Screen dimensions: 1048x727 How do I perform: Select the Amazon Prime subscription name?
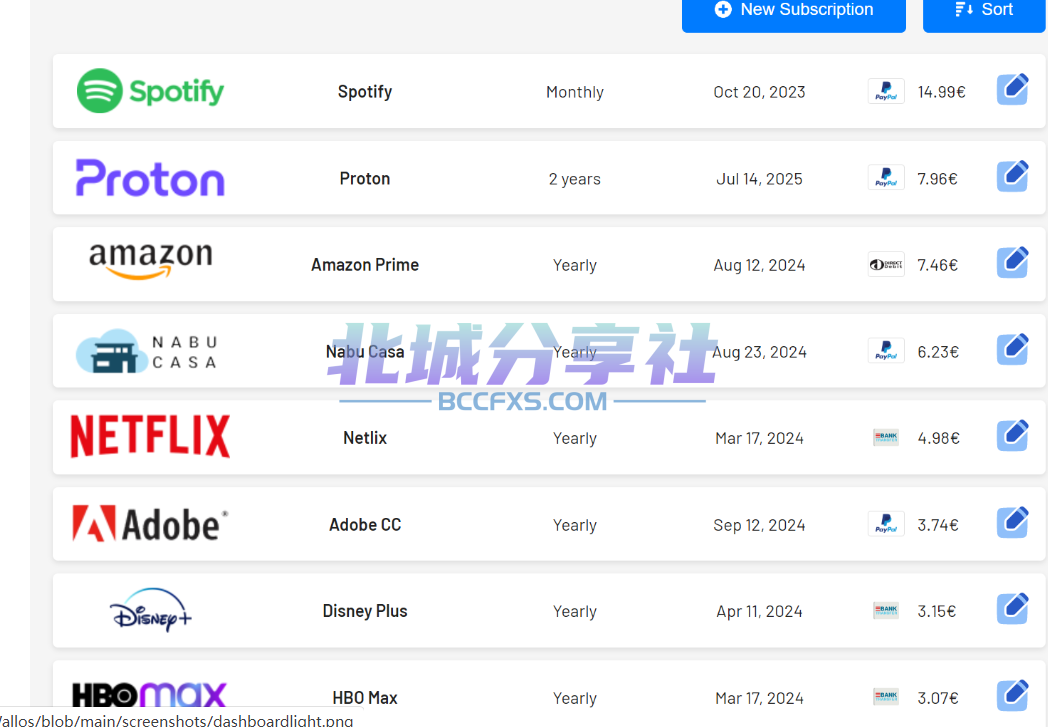pyautogui.click(x=365, y=265)
